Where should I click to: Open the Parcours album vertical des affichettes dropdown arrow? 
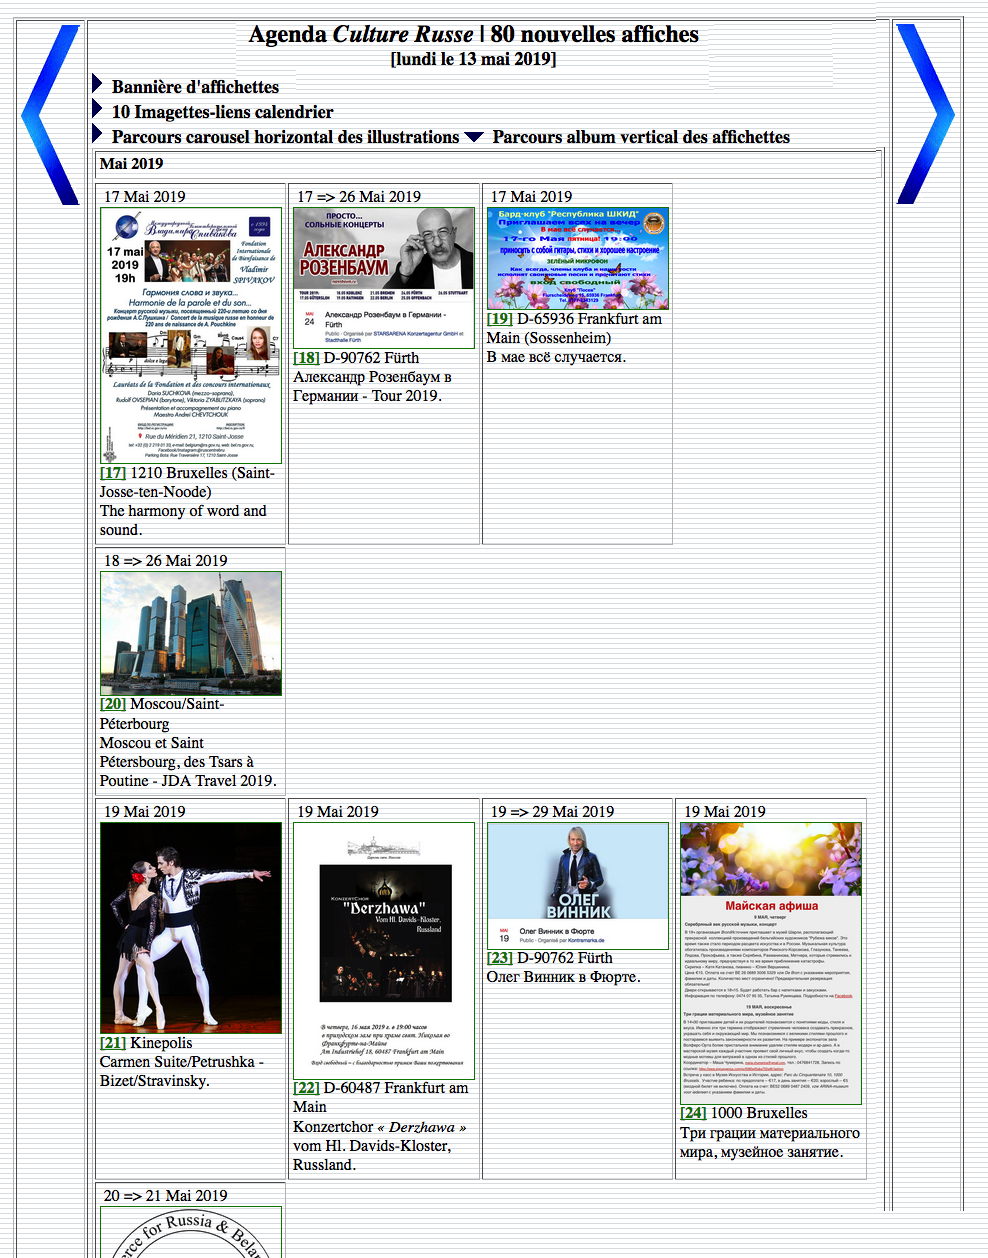pos(474,137)
